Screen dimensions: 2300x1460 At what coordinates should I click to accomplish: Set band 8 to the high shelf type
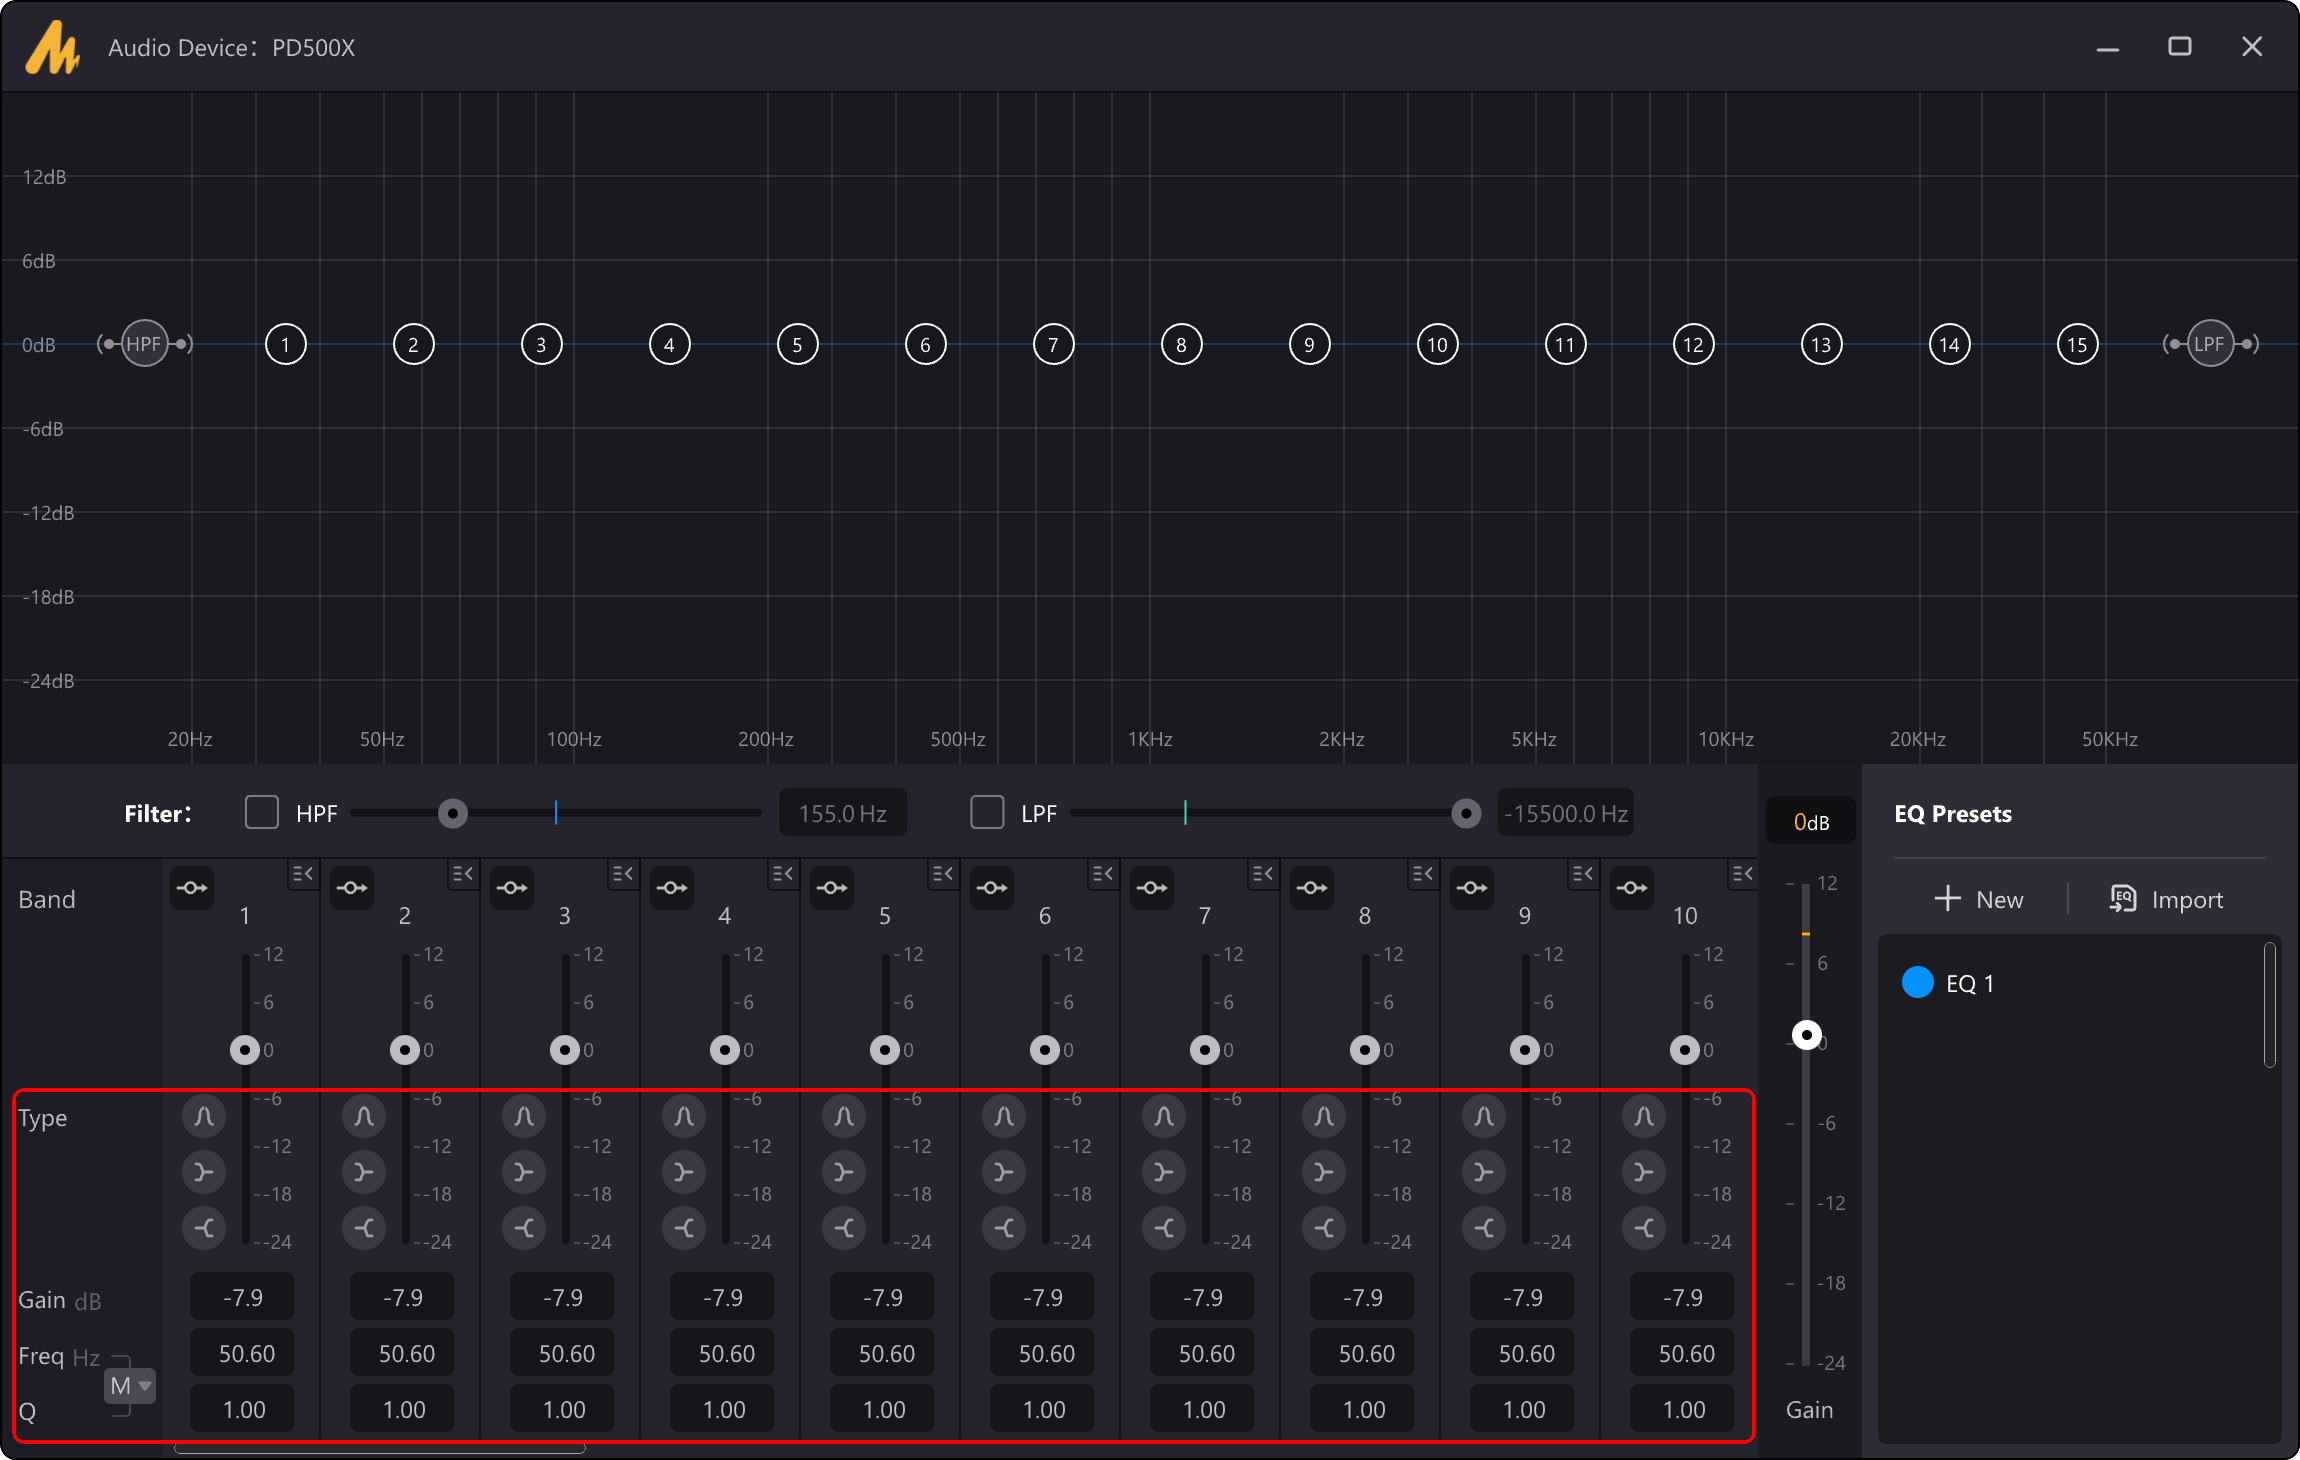[x=1324, y=1228]
